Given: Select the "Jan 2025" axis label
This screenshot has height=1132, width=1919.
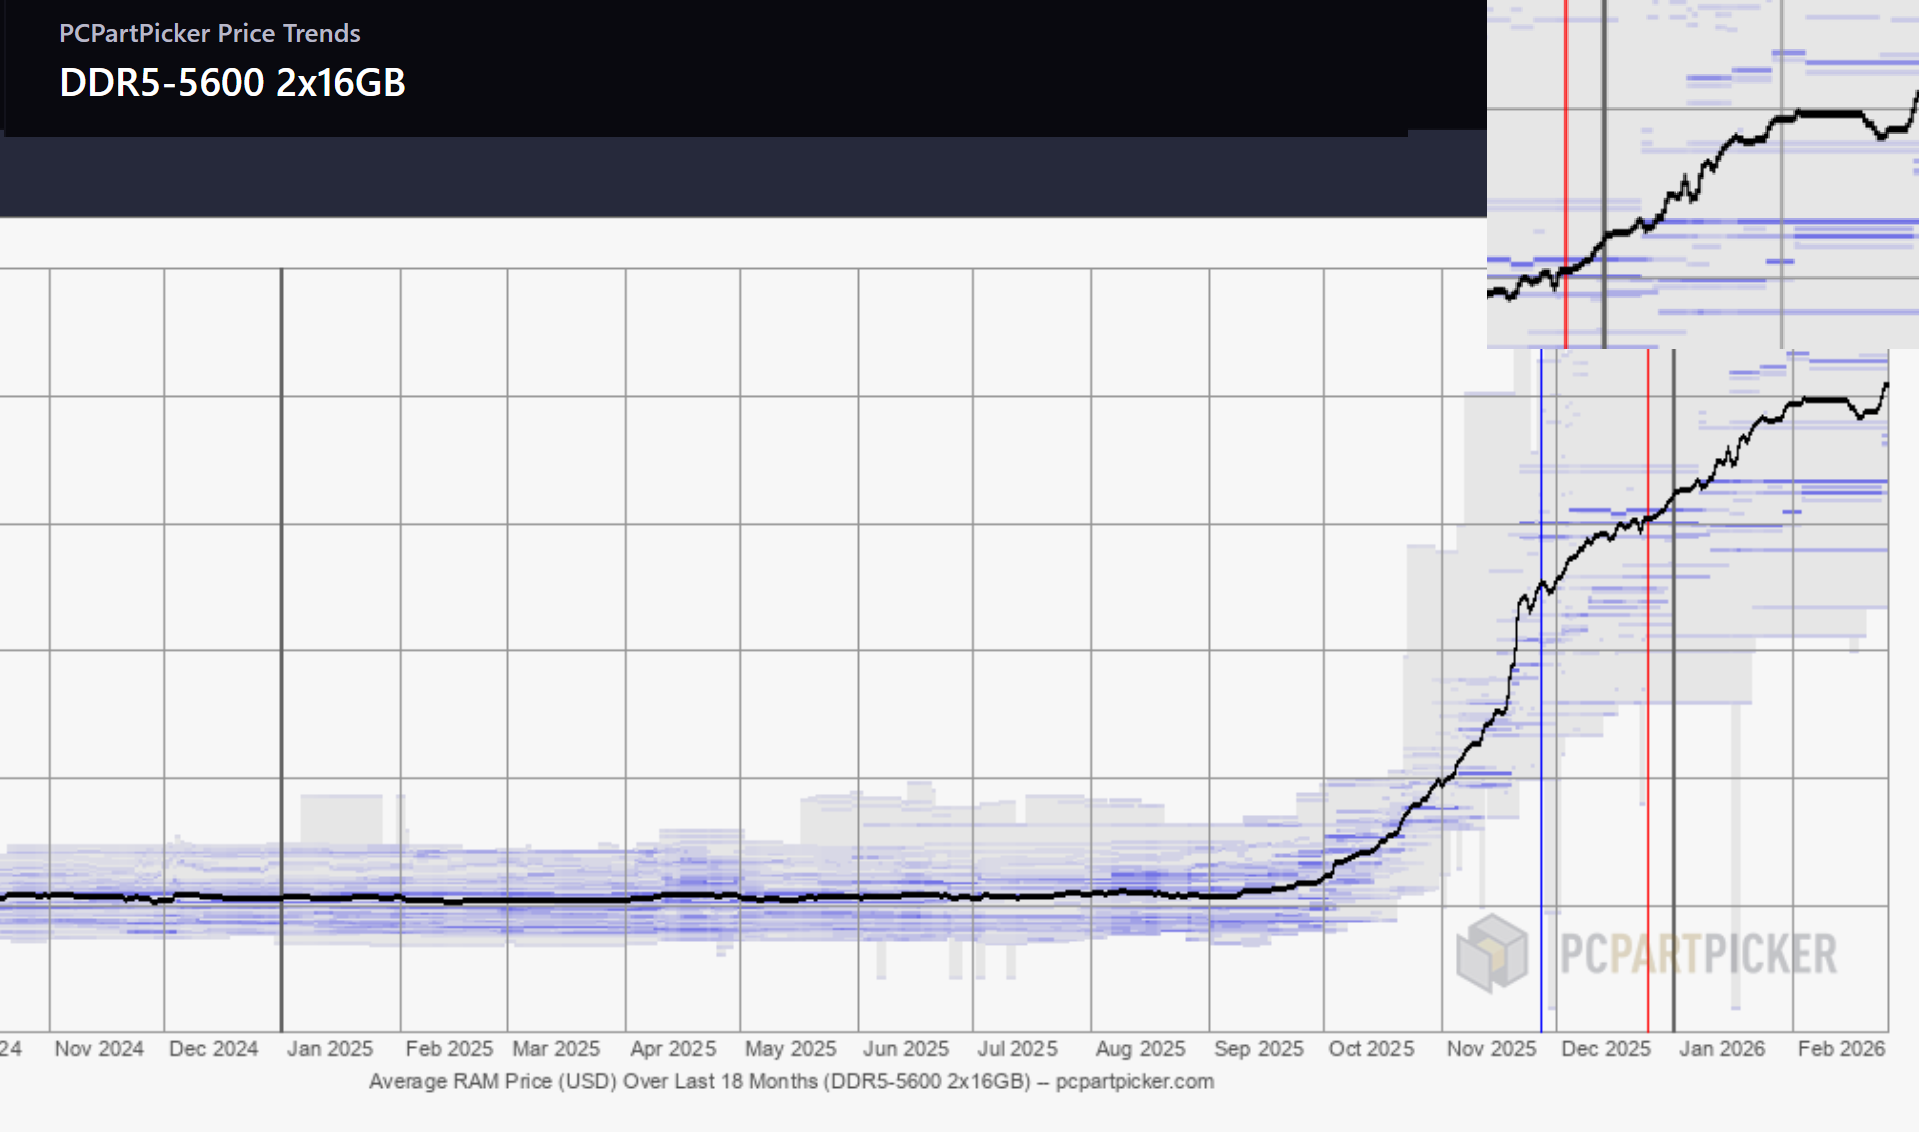Looking at the screenshot, I should click(330, 1049).
